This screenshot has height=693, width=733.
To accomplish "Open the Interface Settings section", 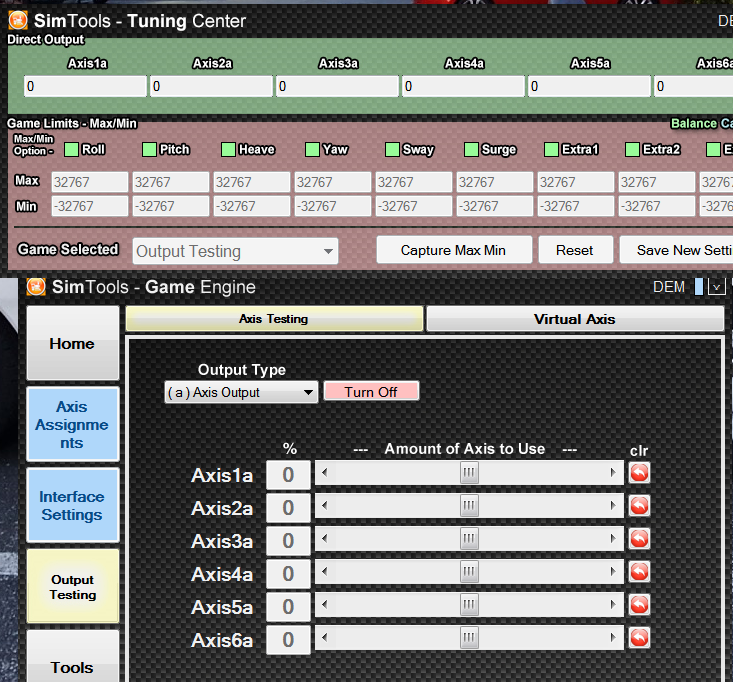I will 73,505.
